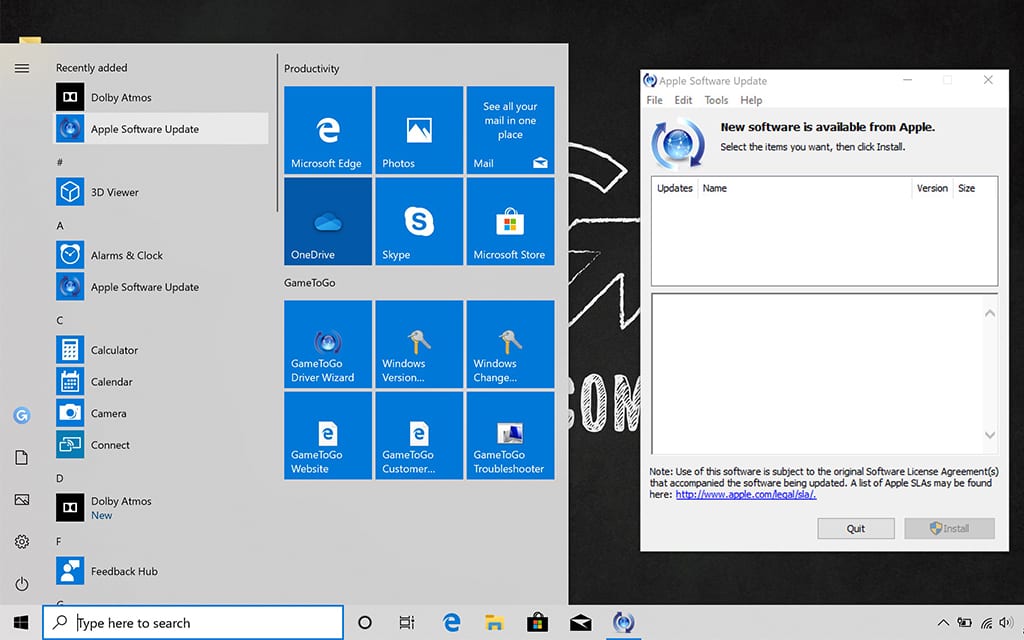The height and width of the screenshot is (640, 1024).
Task: Focus the Type here to search box
Action: 193,622
